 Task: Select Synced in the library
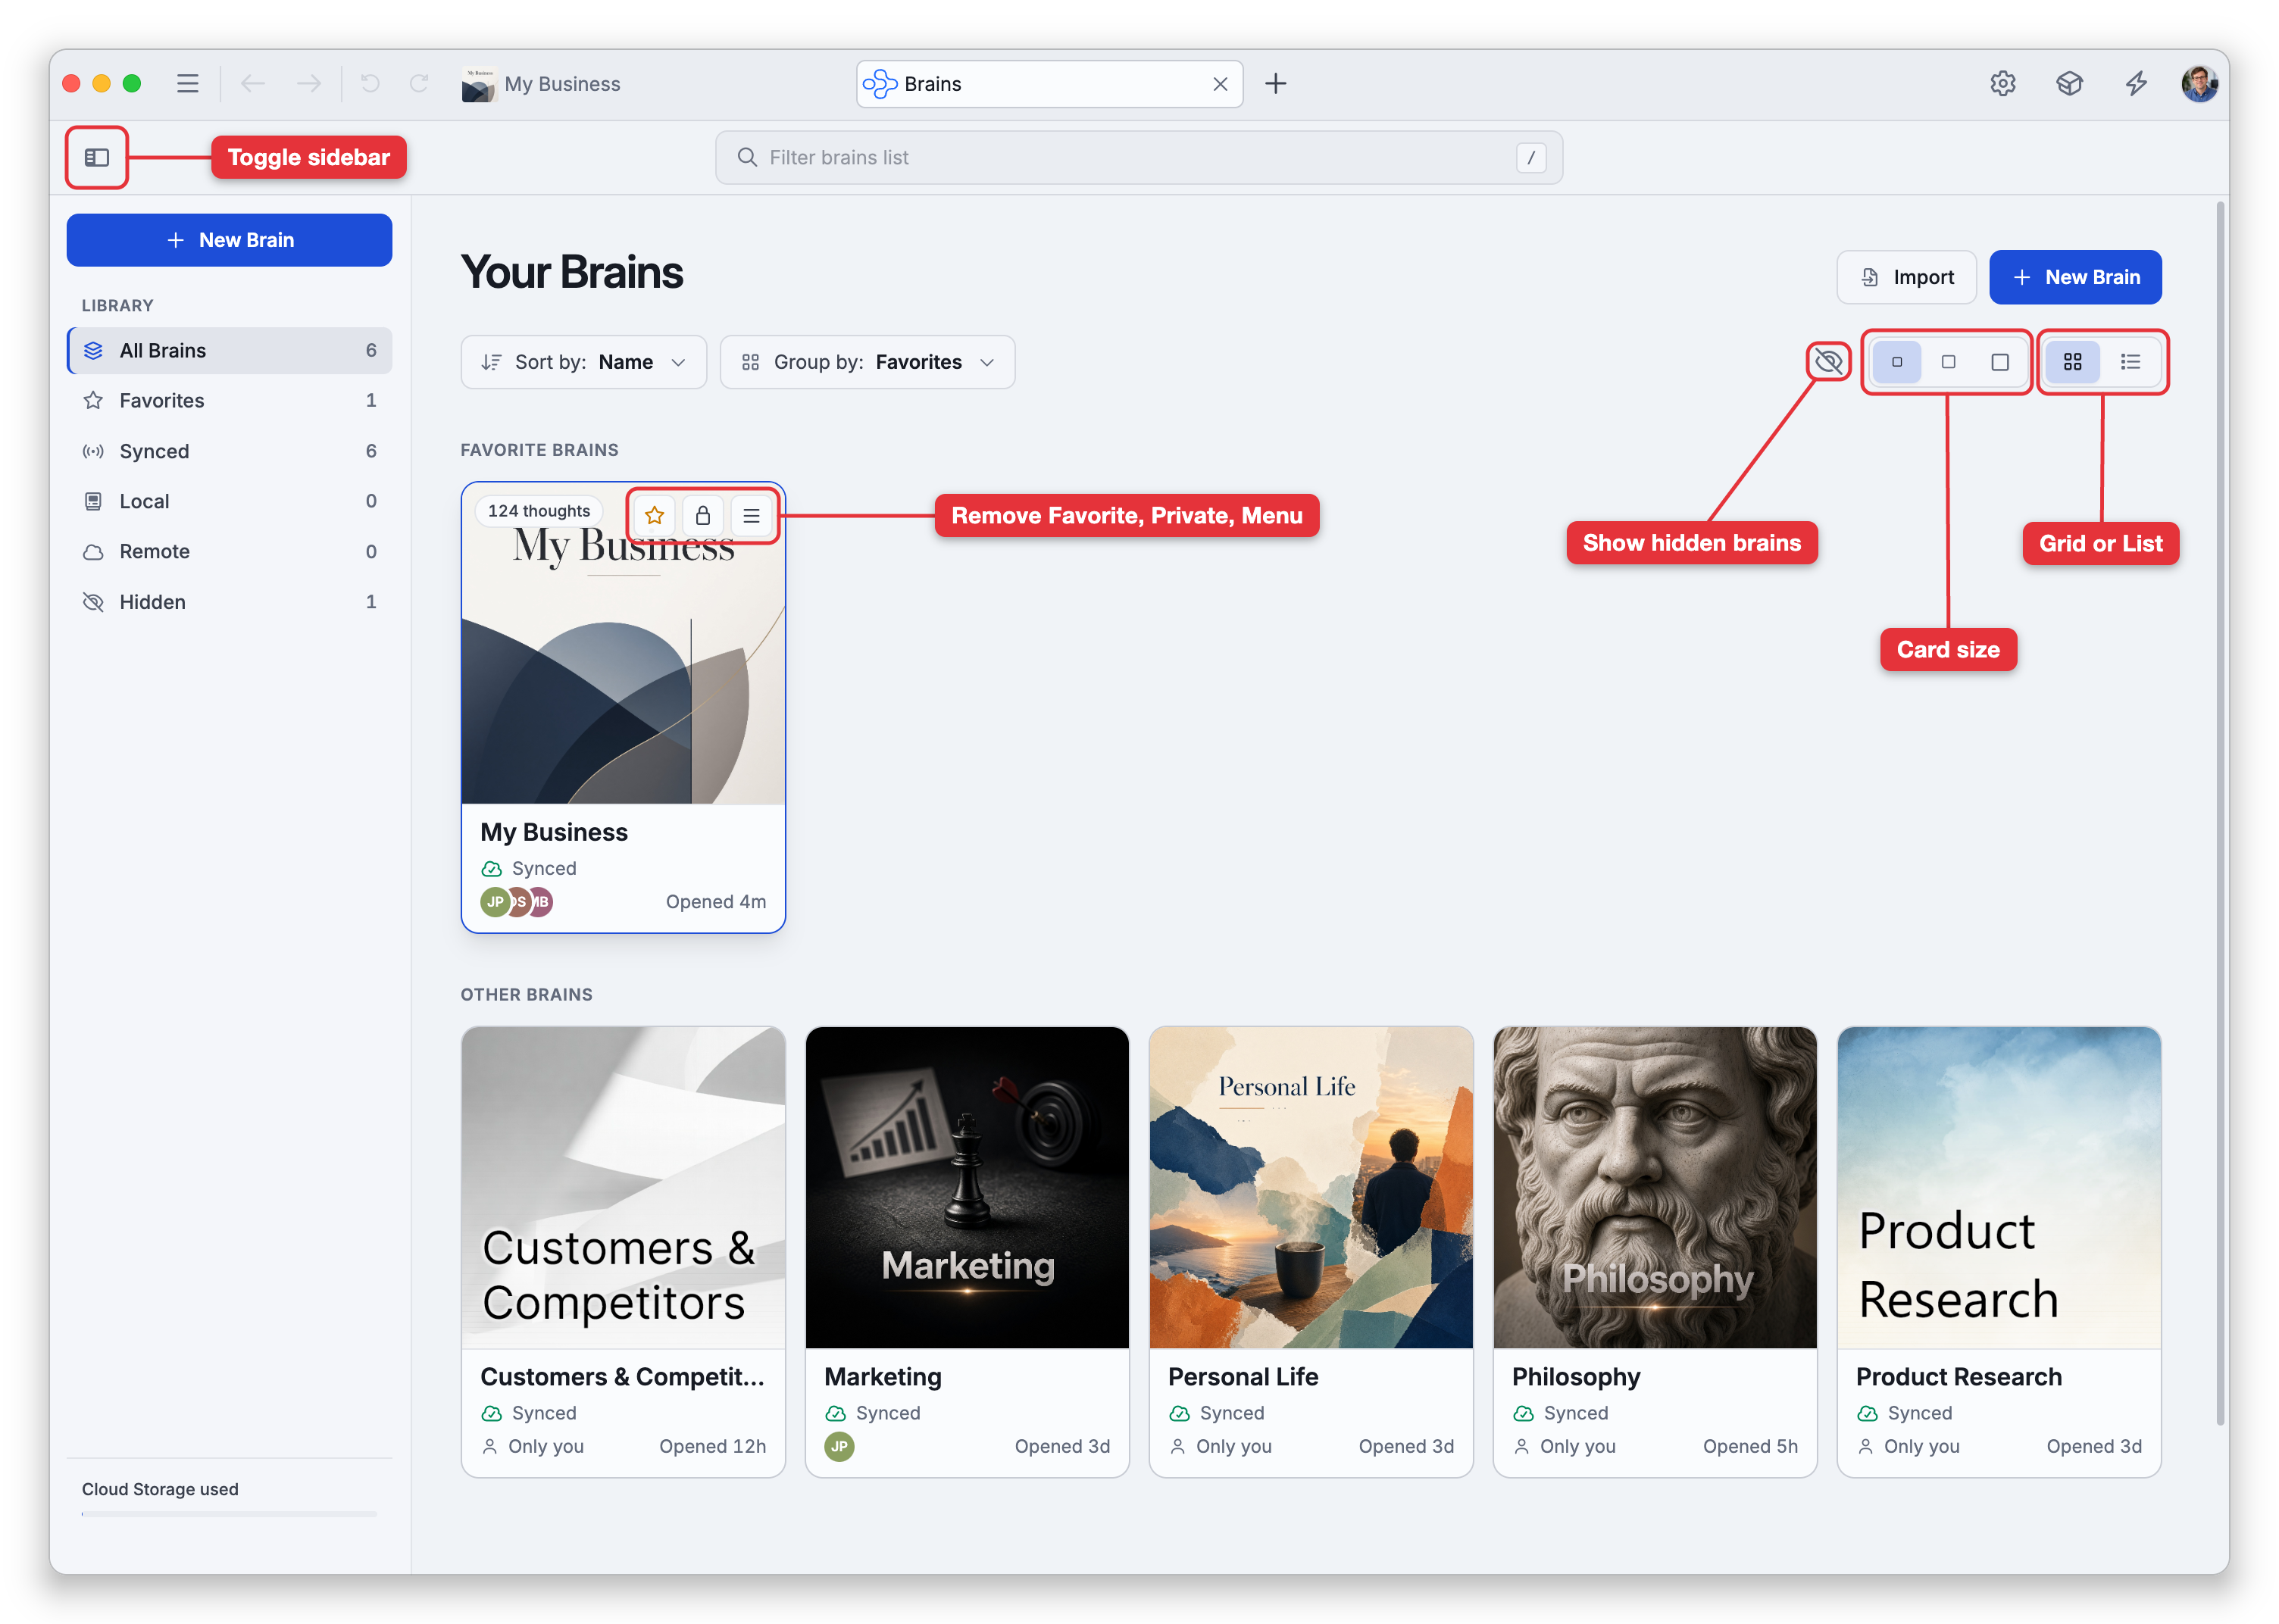pyautogui.click(x=229, y=451)
